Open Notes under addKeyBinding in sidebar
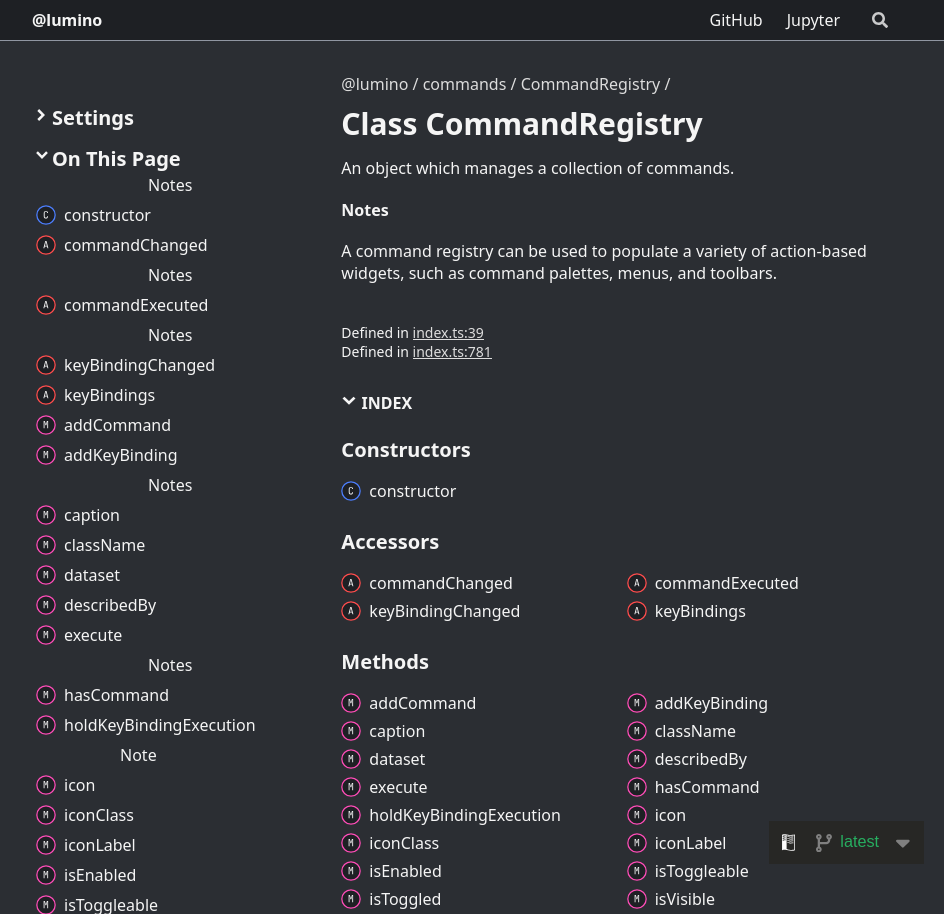 click(x=170, y=485)
